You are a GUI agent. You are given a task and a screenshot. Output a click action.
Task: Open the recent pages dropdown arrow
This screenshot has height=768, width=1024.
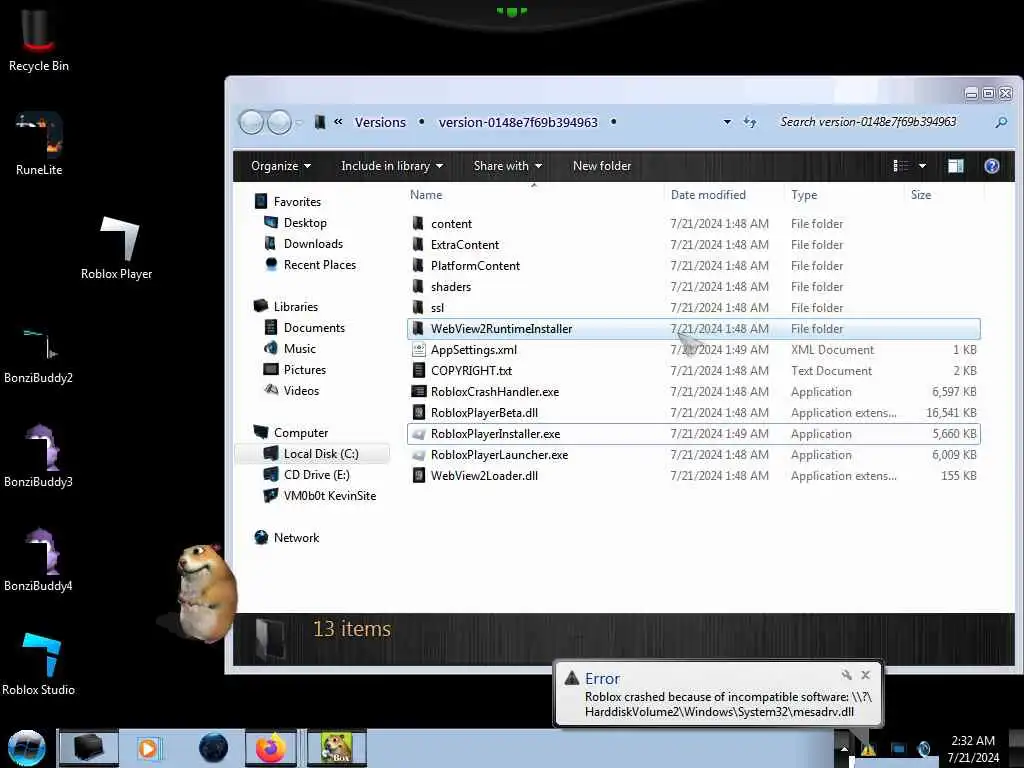point(299,122)
